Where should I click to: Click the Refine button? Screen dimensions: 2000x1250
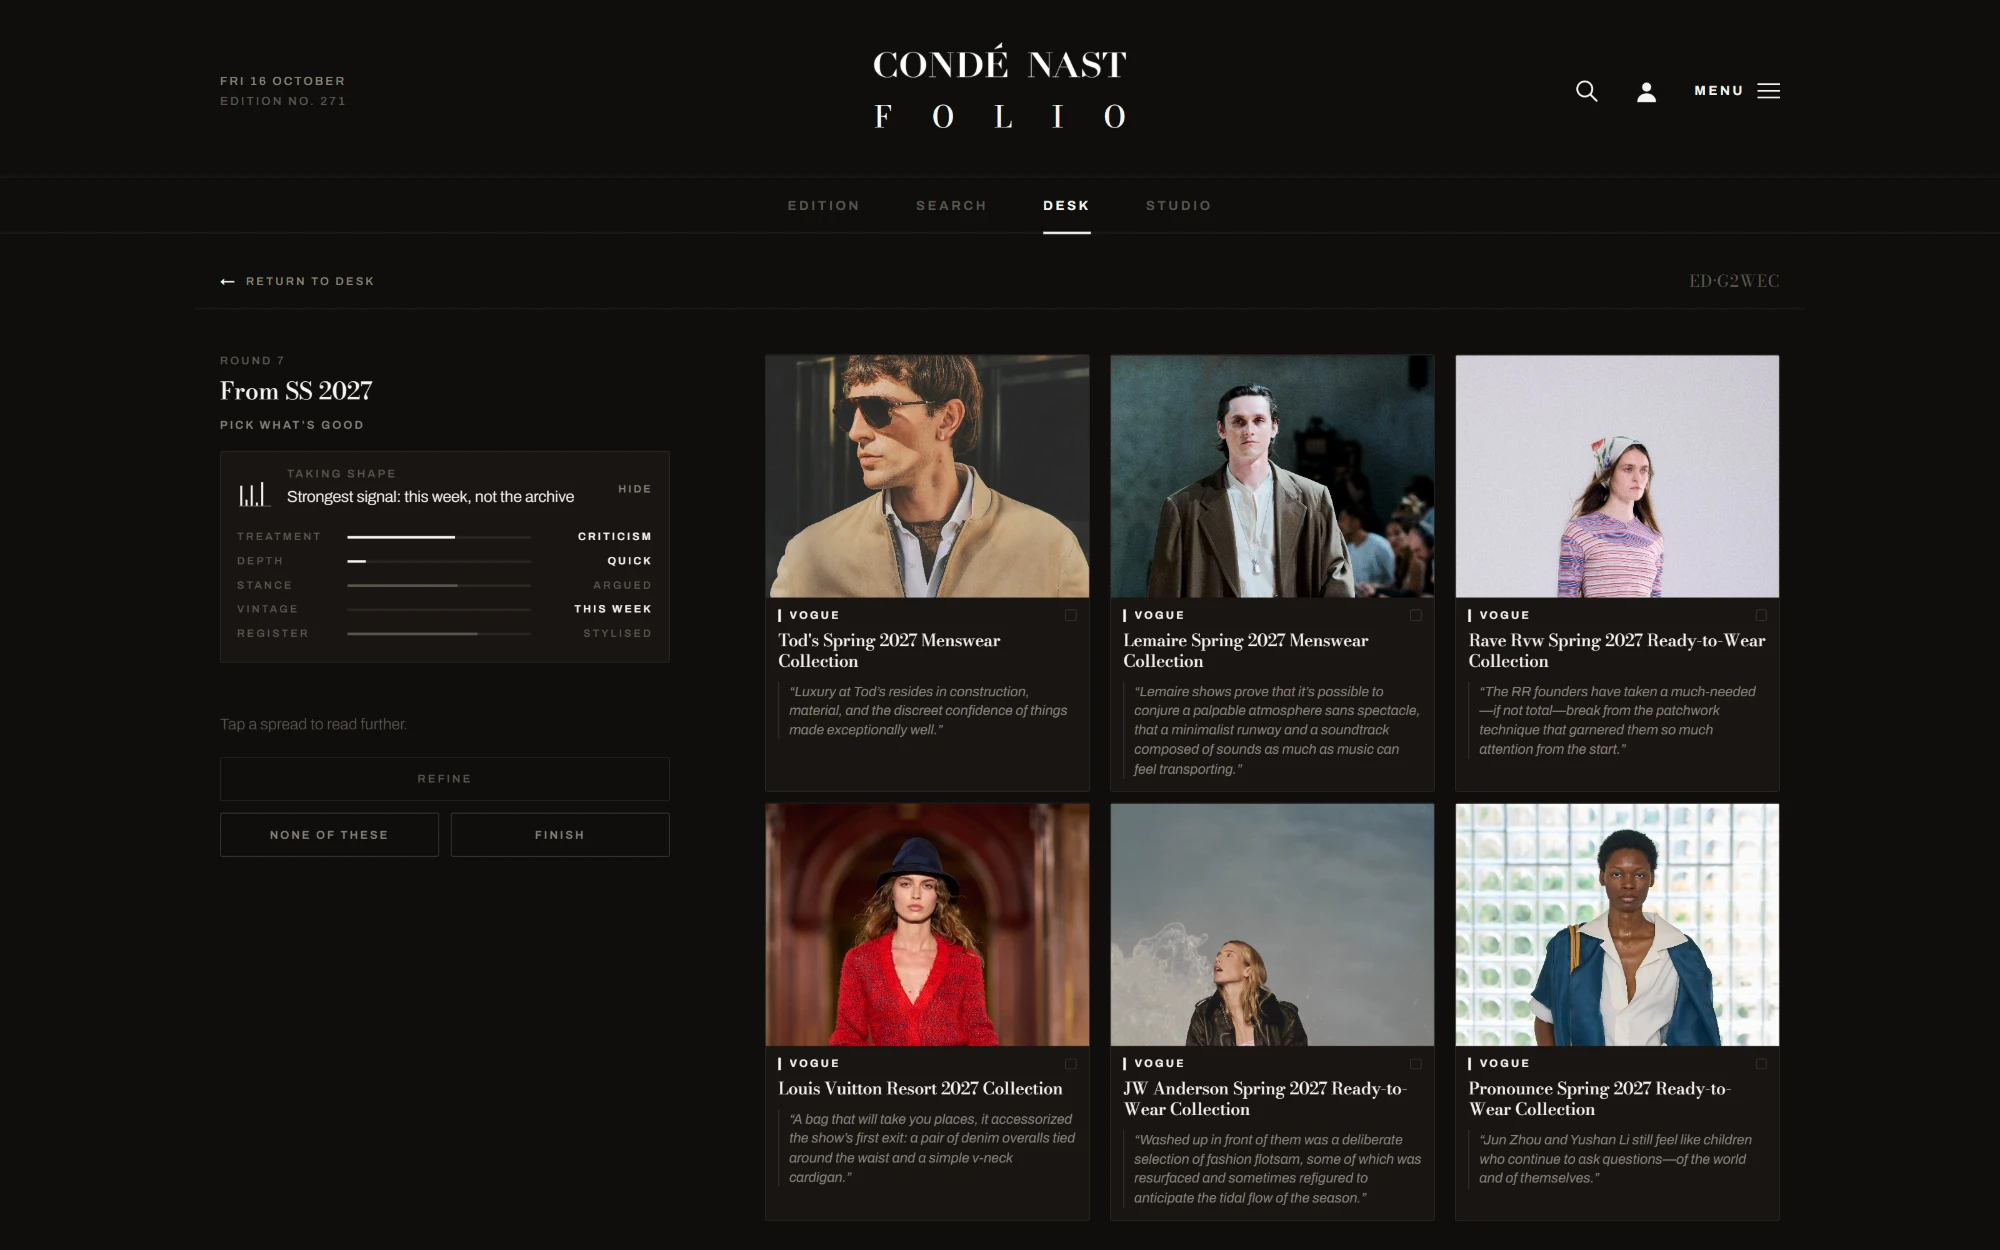tap(444, 779)
